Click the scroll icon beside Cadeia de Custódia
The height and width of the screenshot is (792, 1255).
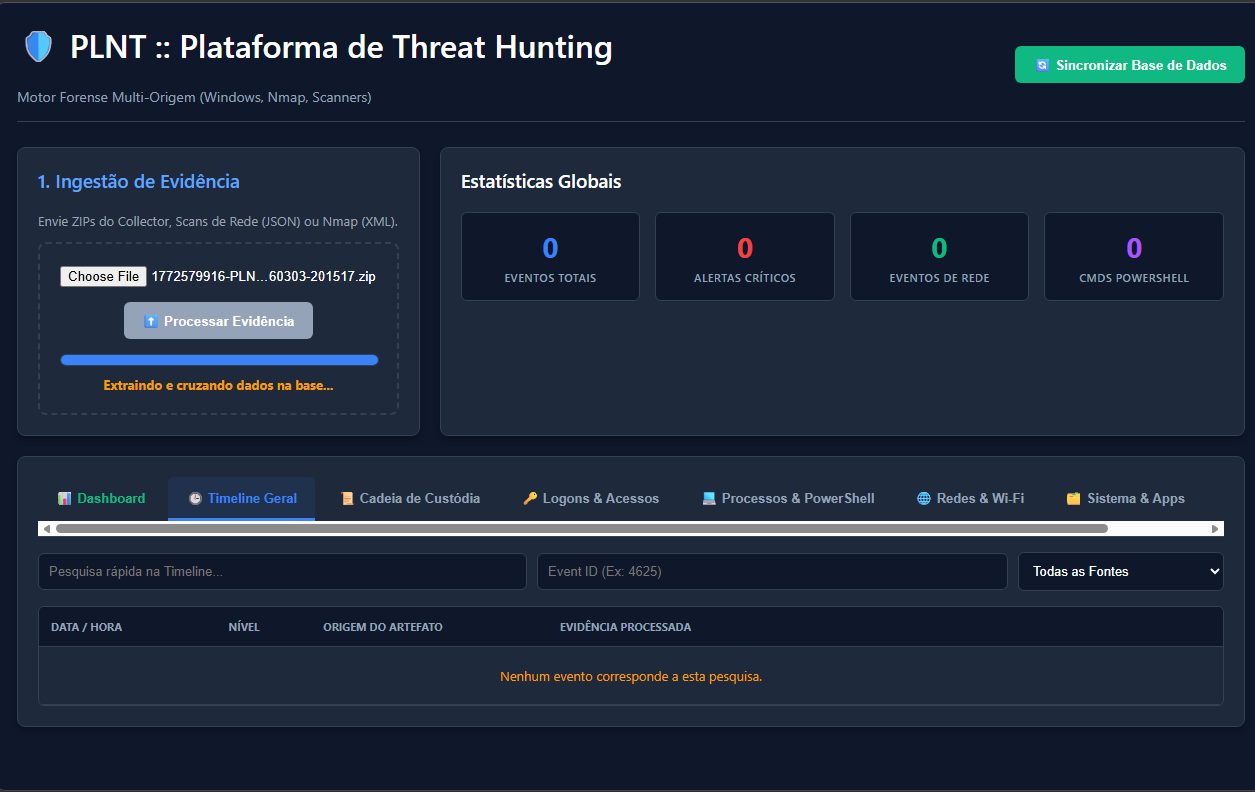click(347, 498)
